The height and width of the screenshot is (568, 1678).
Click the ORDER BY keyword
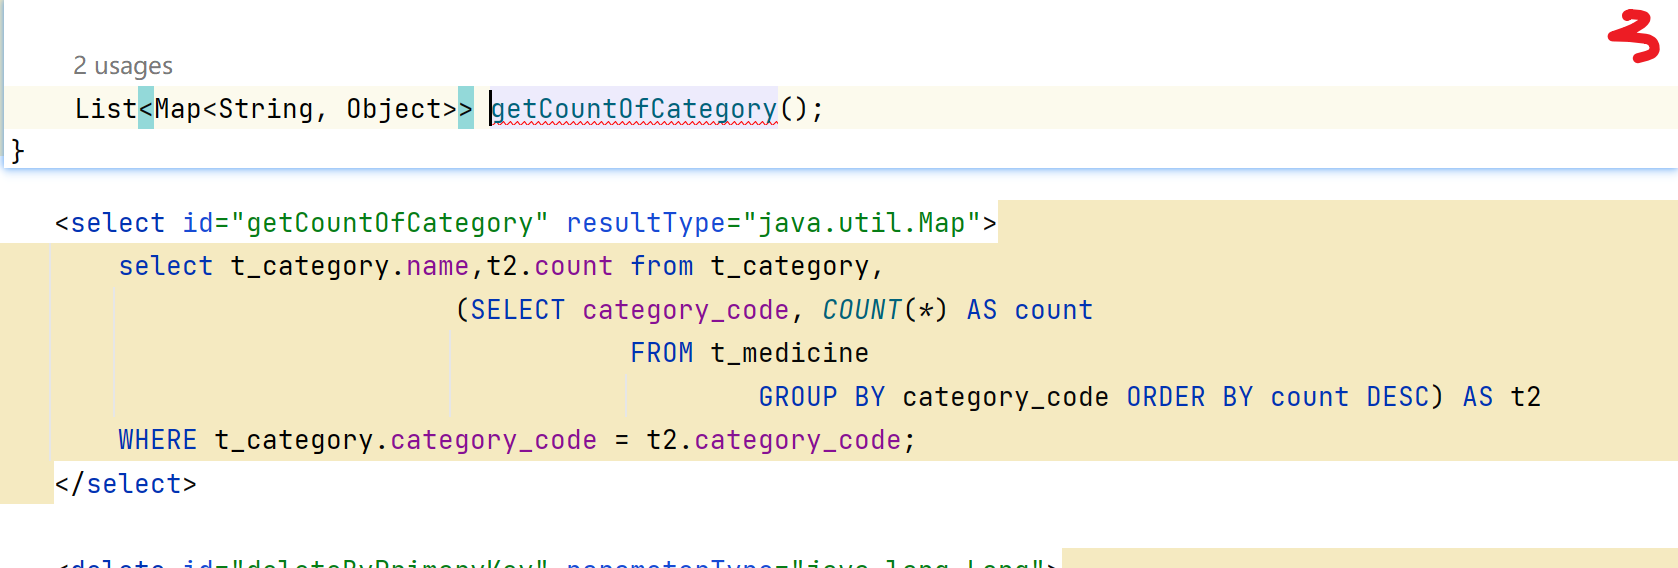(x=1189, y=397)
